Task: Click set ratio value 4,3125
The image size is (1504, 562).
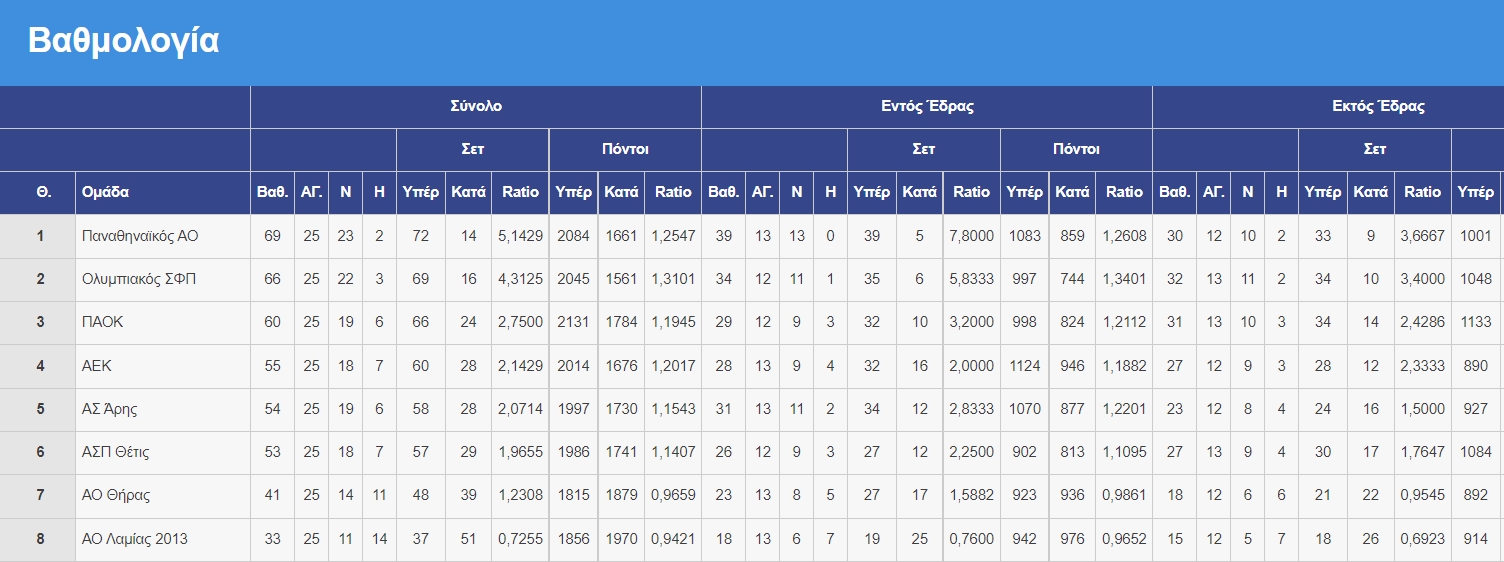Action: click(x=520, y=279)
